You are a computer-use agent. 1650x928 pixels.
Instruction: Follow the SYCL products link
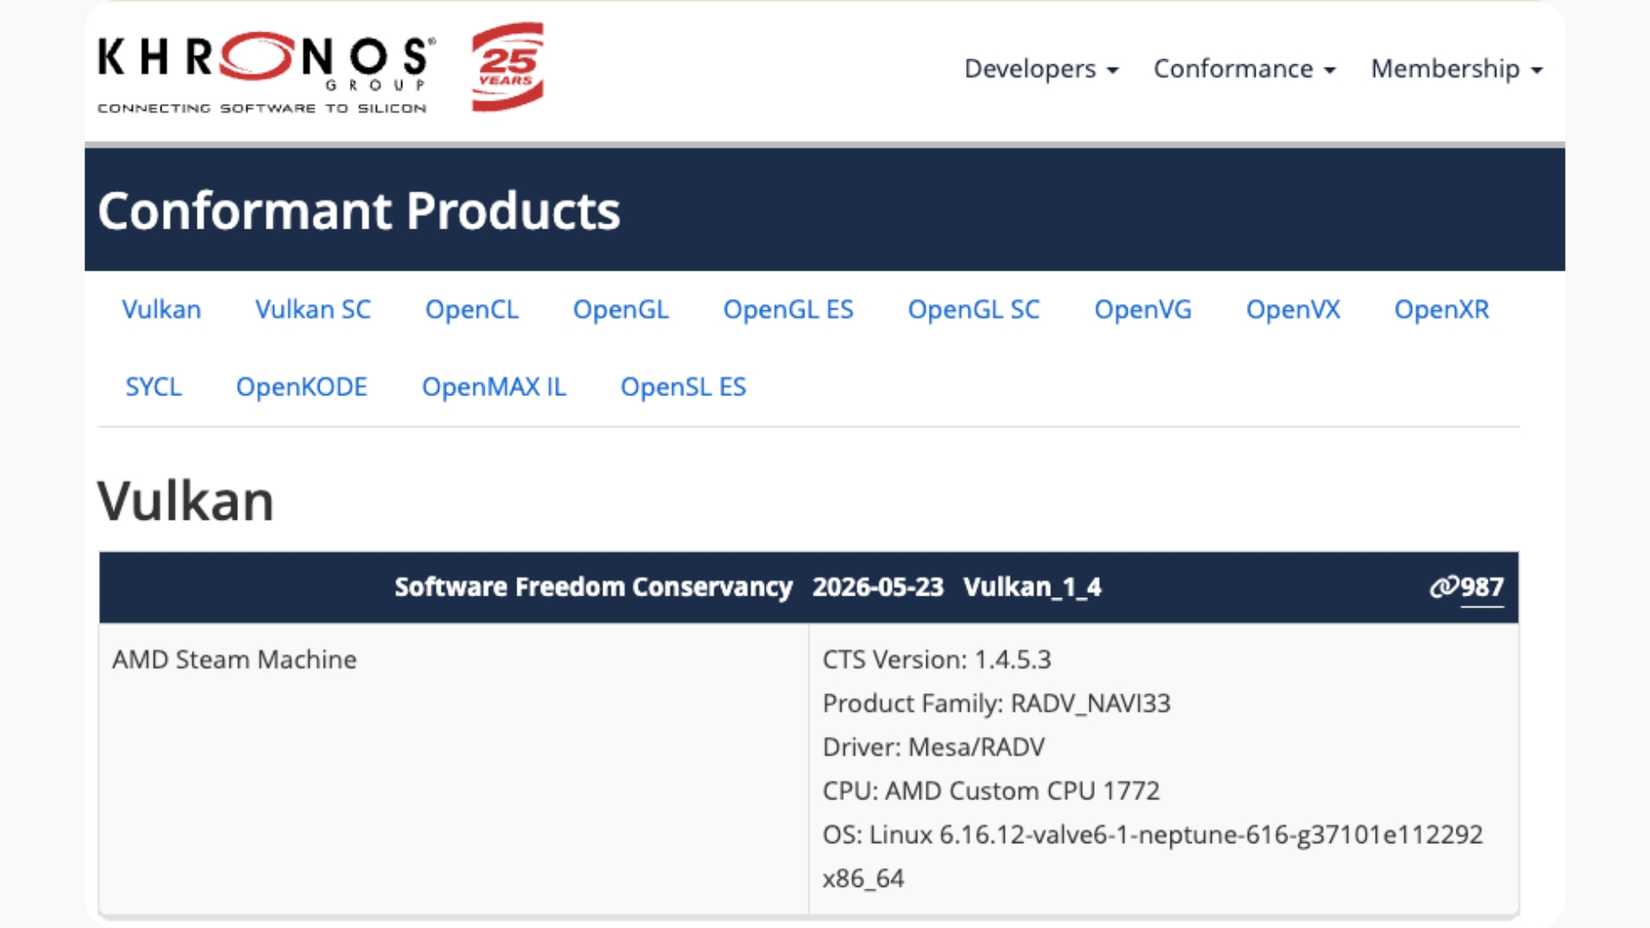(x=153, y=387)
